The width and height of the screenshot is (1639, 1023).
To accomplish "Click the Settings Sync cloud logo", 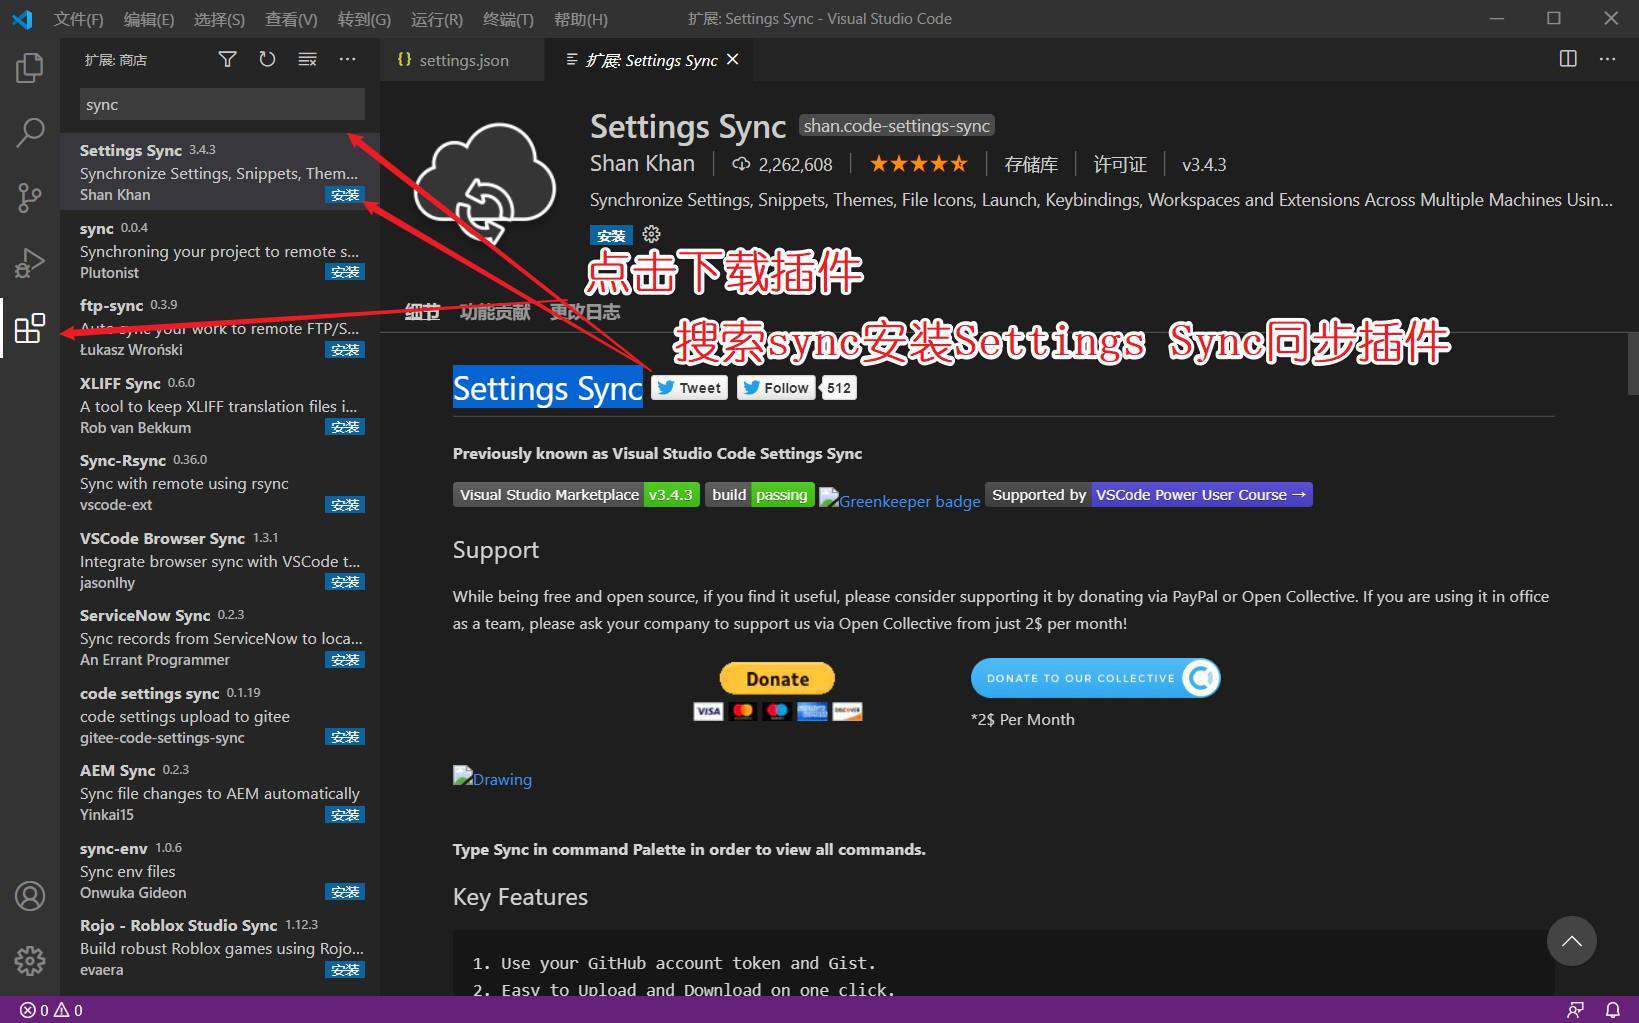I will (x=485, y=185).
